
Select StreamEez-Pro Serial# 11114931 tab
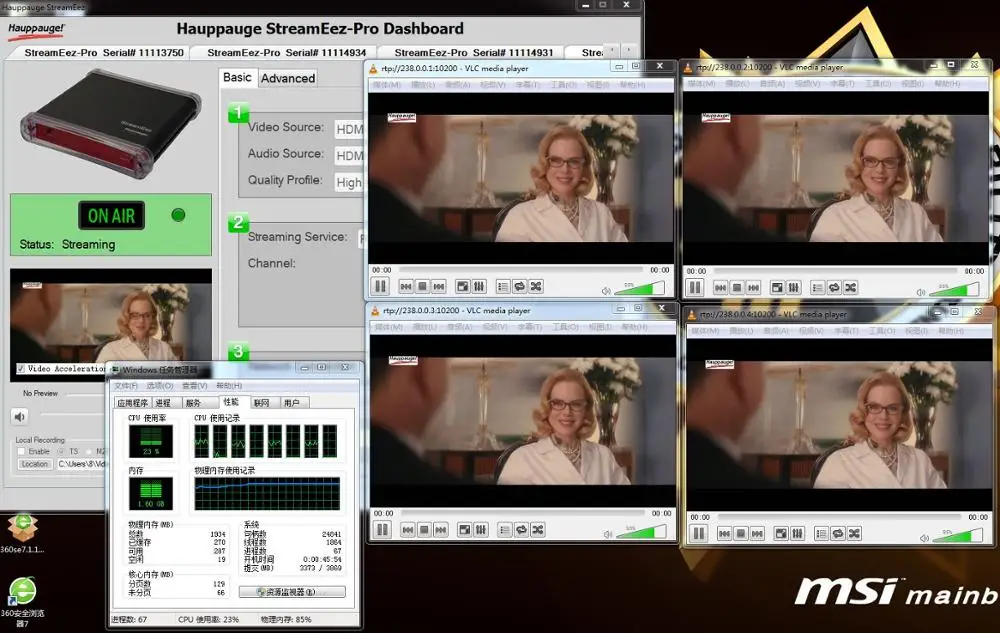473,53
